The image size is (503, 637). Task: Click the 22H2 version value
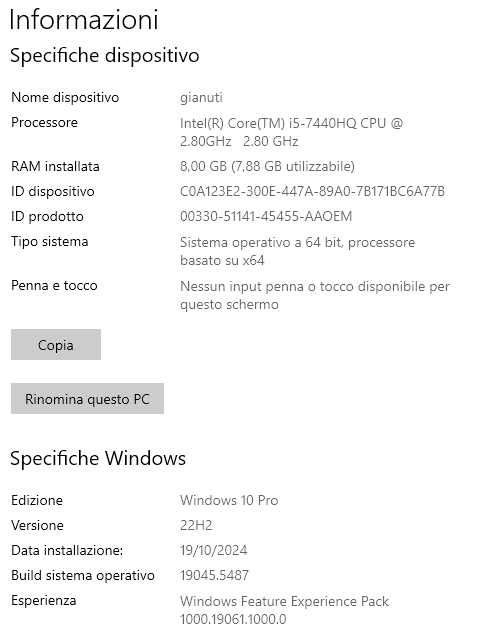click(x=196, y=525)
